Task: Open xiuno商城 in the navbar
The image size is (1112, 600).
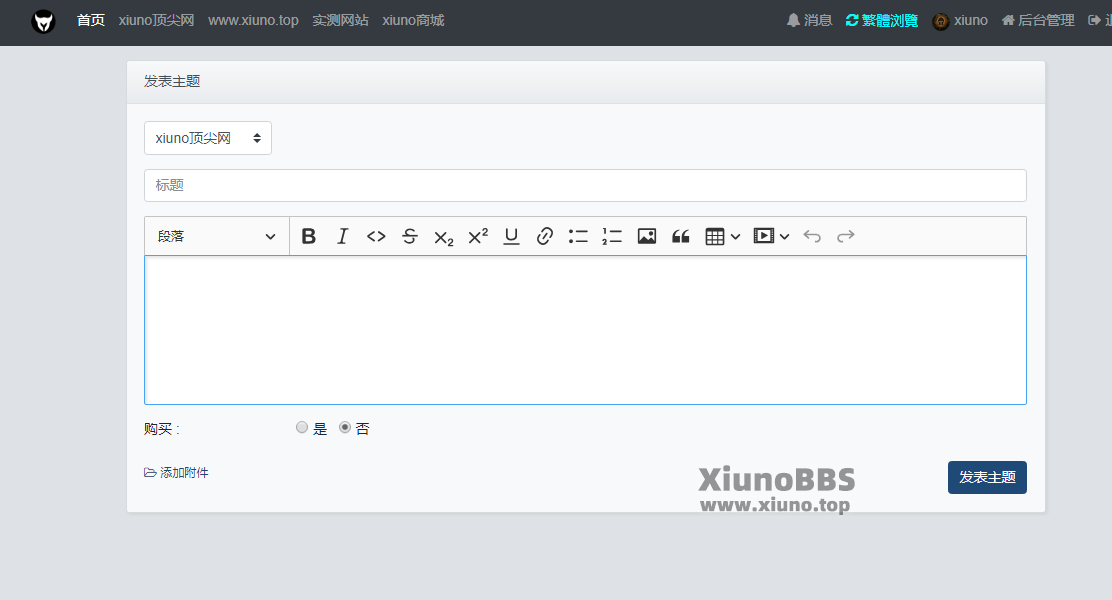Action: [413, 21]
